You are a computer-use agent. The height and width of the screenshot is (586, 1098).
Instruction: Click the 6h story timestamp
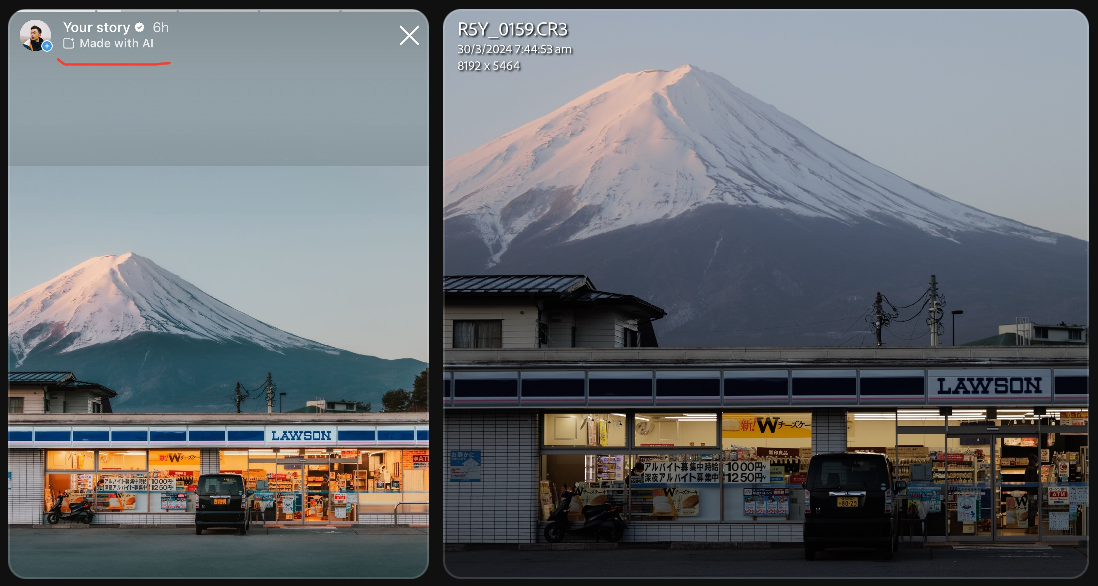pos(161,27)
